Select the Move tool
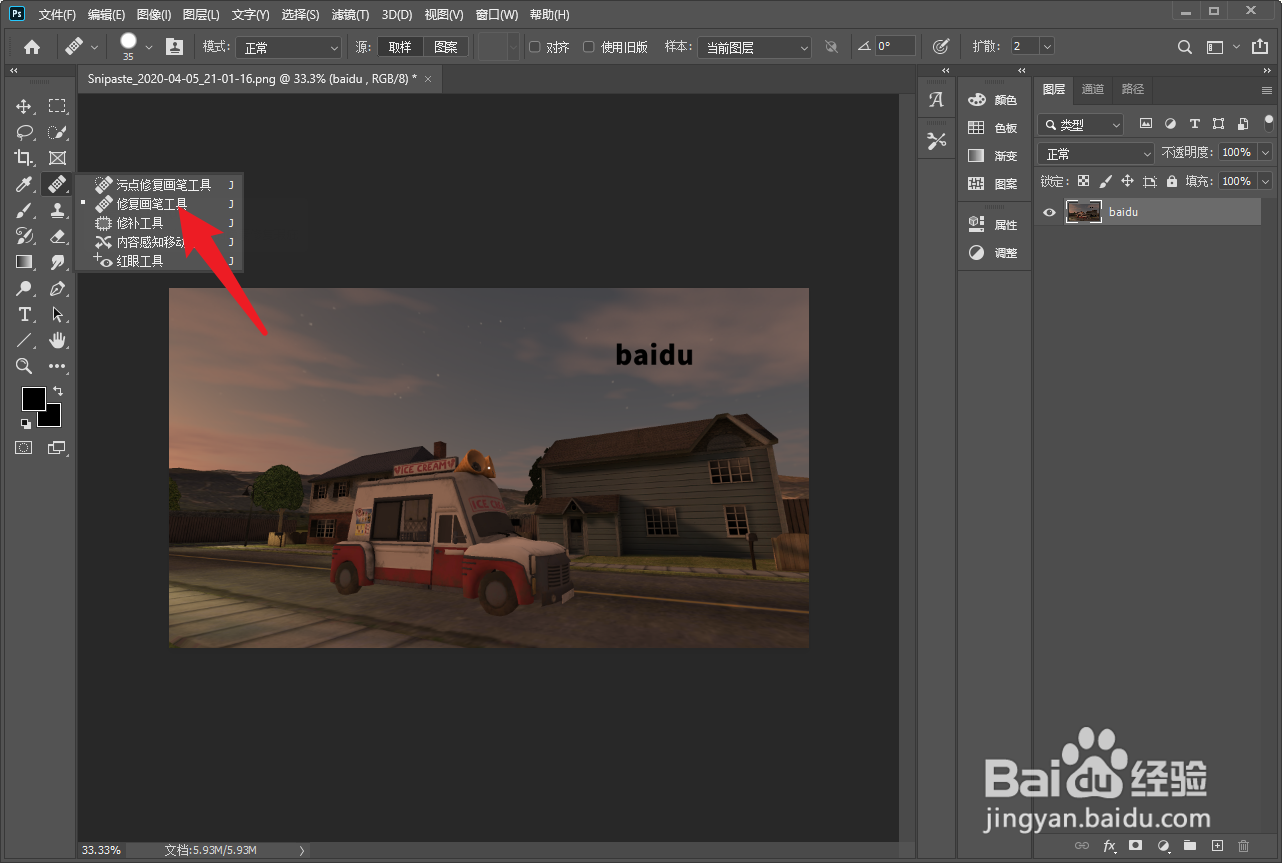 (24, 106)
